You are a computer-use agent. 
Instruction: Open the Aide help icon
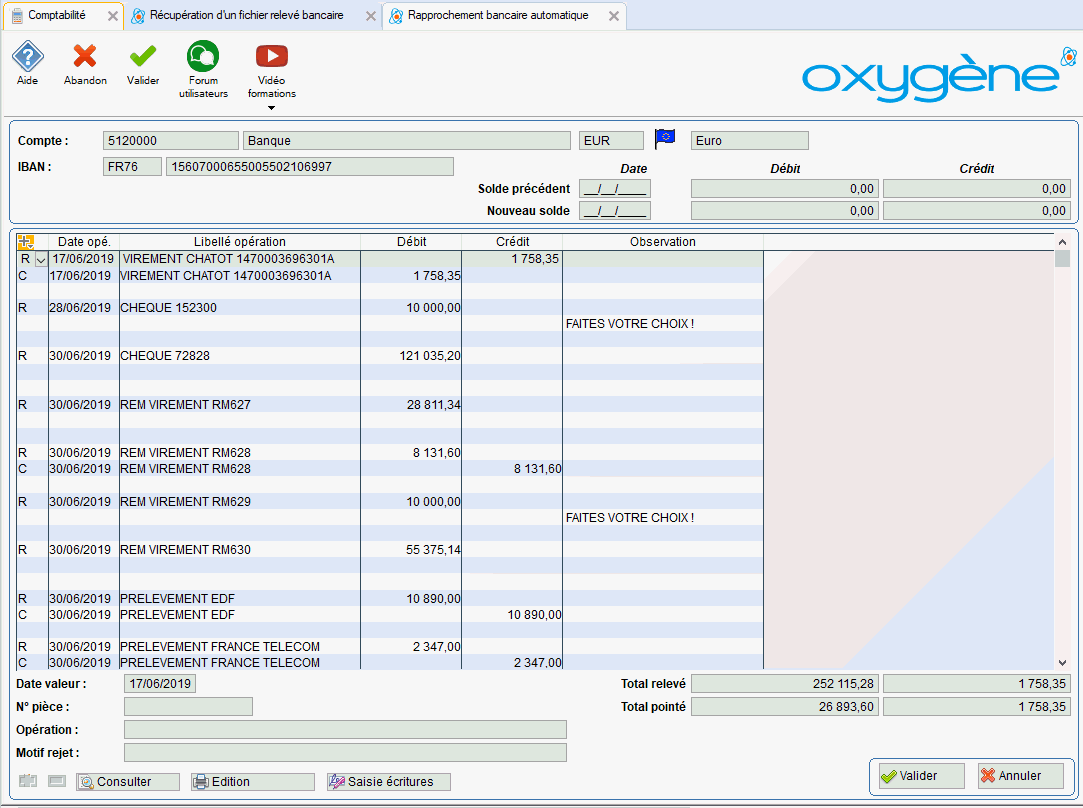[27, 57]
